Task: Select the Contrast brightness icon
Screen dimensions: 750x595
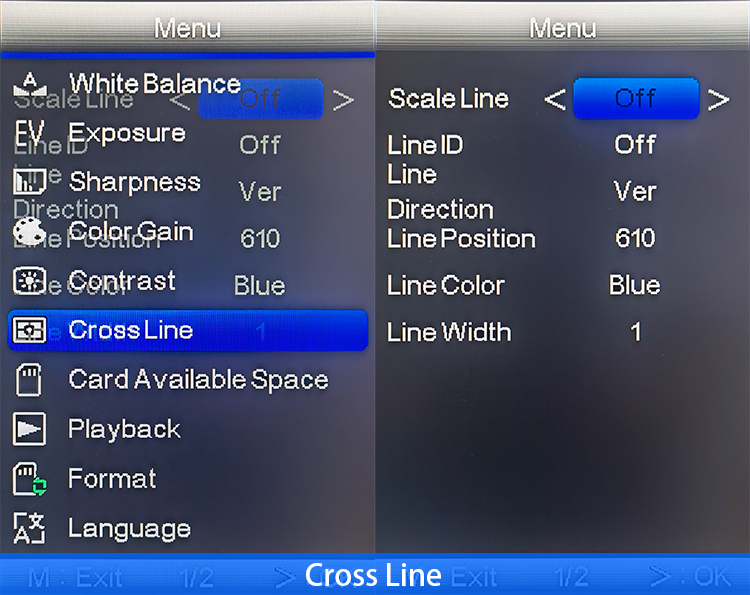Action: pos(30,280)
